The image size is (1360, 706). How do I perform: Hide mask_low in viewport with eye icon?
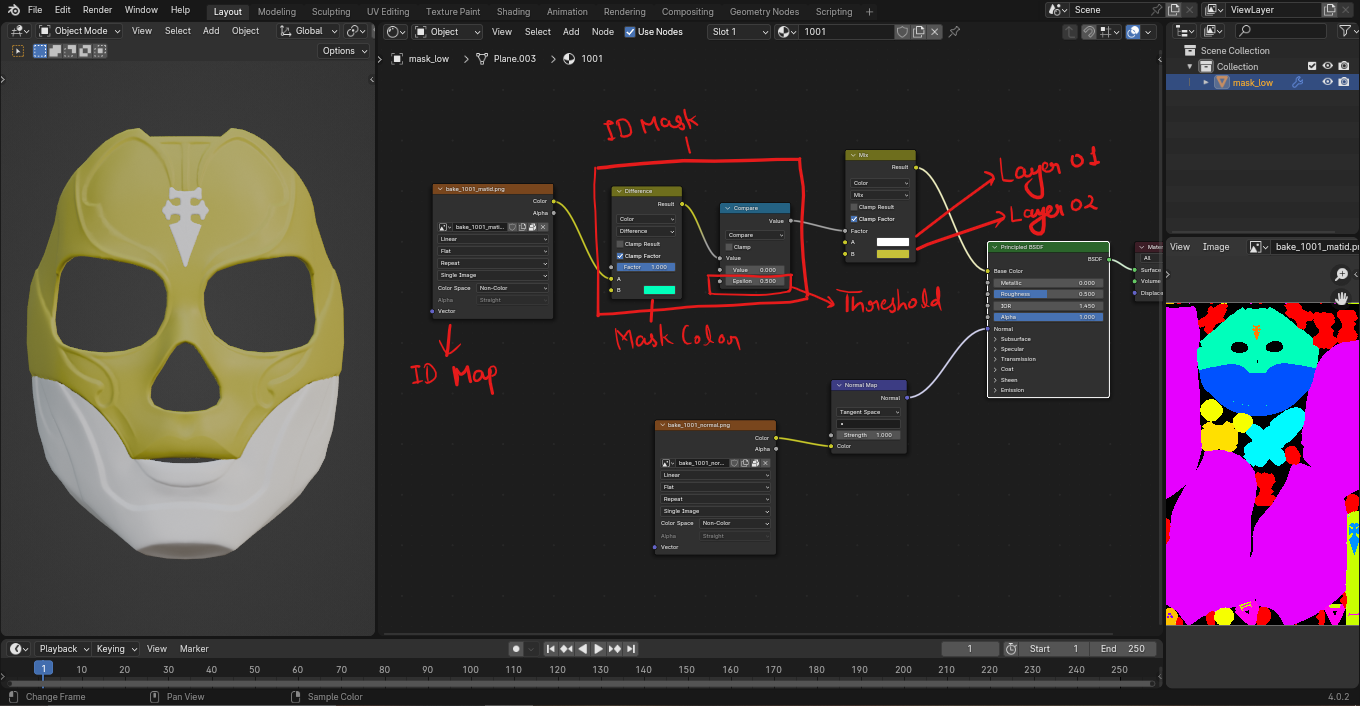(x=1328, y=83)
